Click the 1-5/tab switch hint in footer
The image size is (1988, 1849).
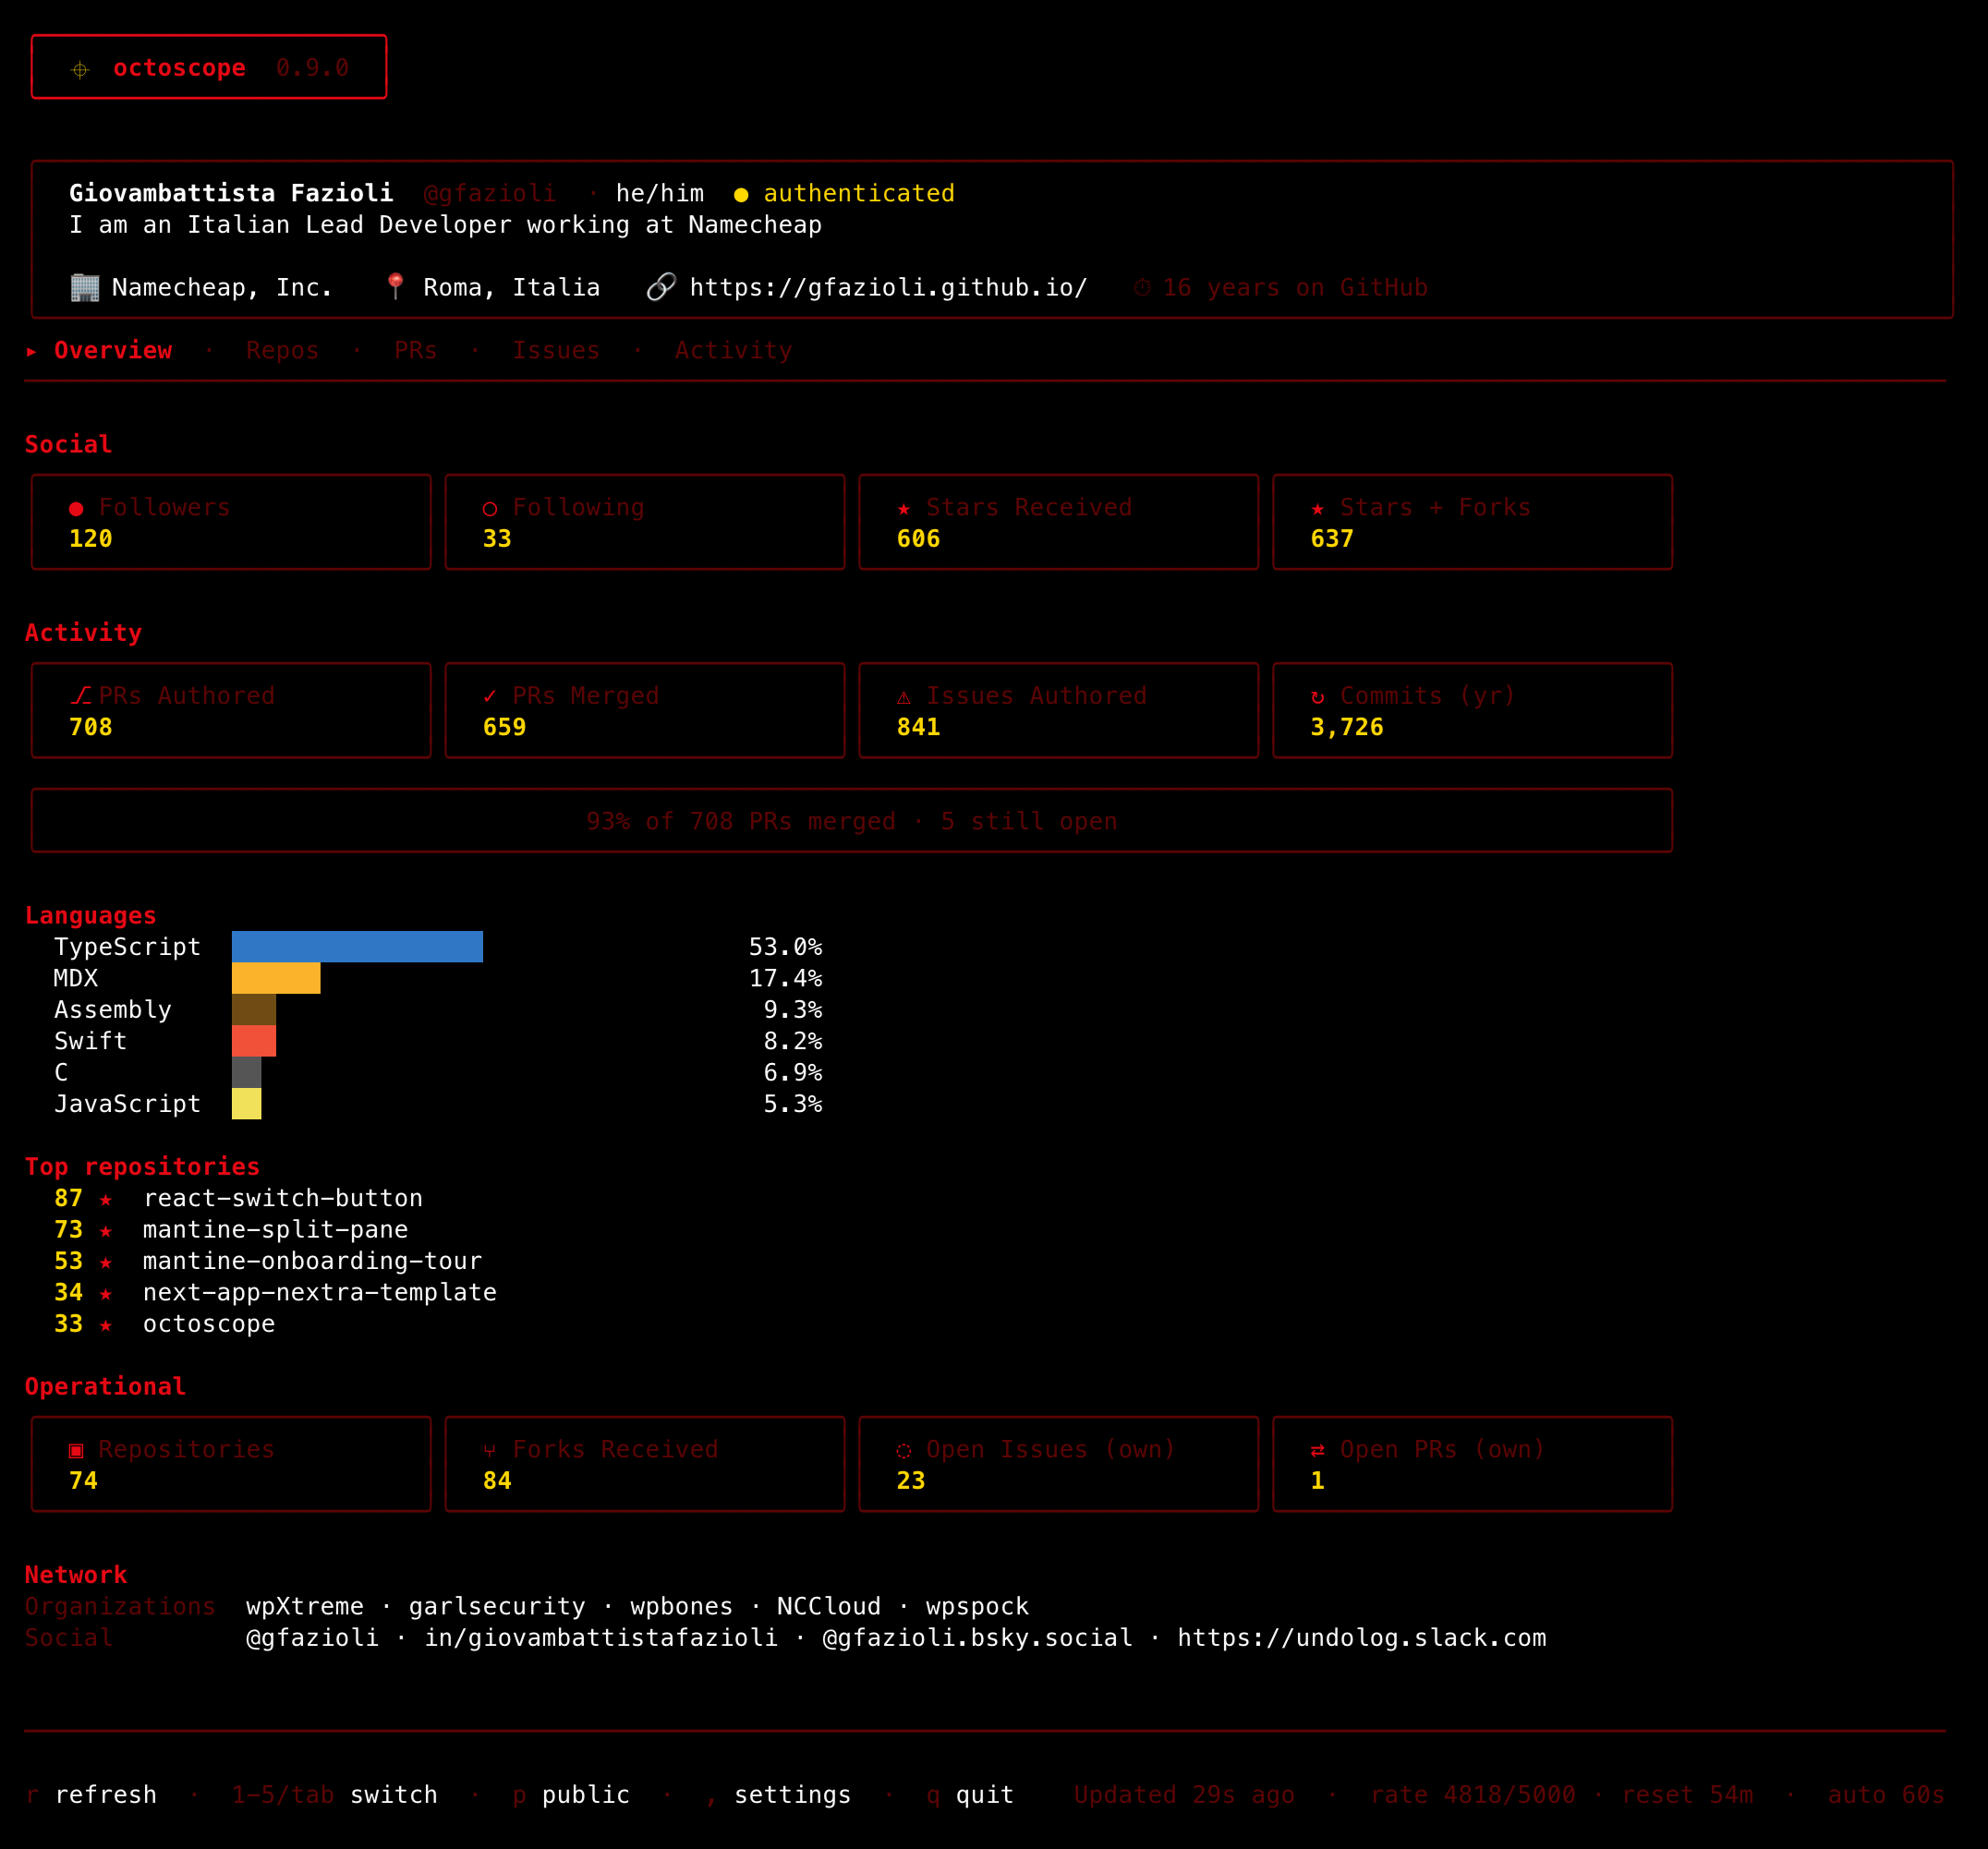pyautogui.click(x=335, y=1794)
